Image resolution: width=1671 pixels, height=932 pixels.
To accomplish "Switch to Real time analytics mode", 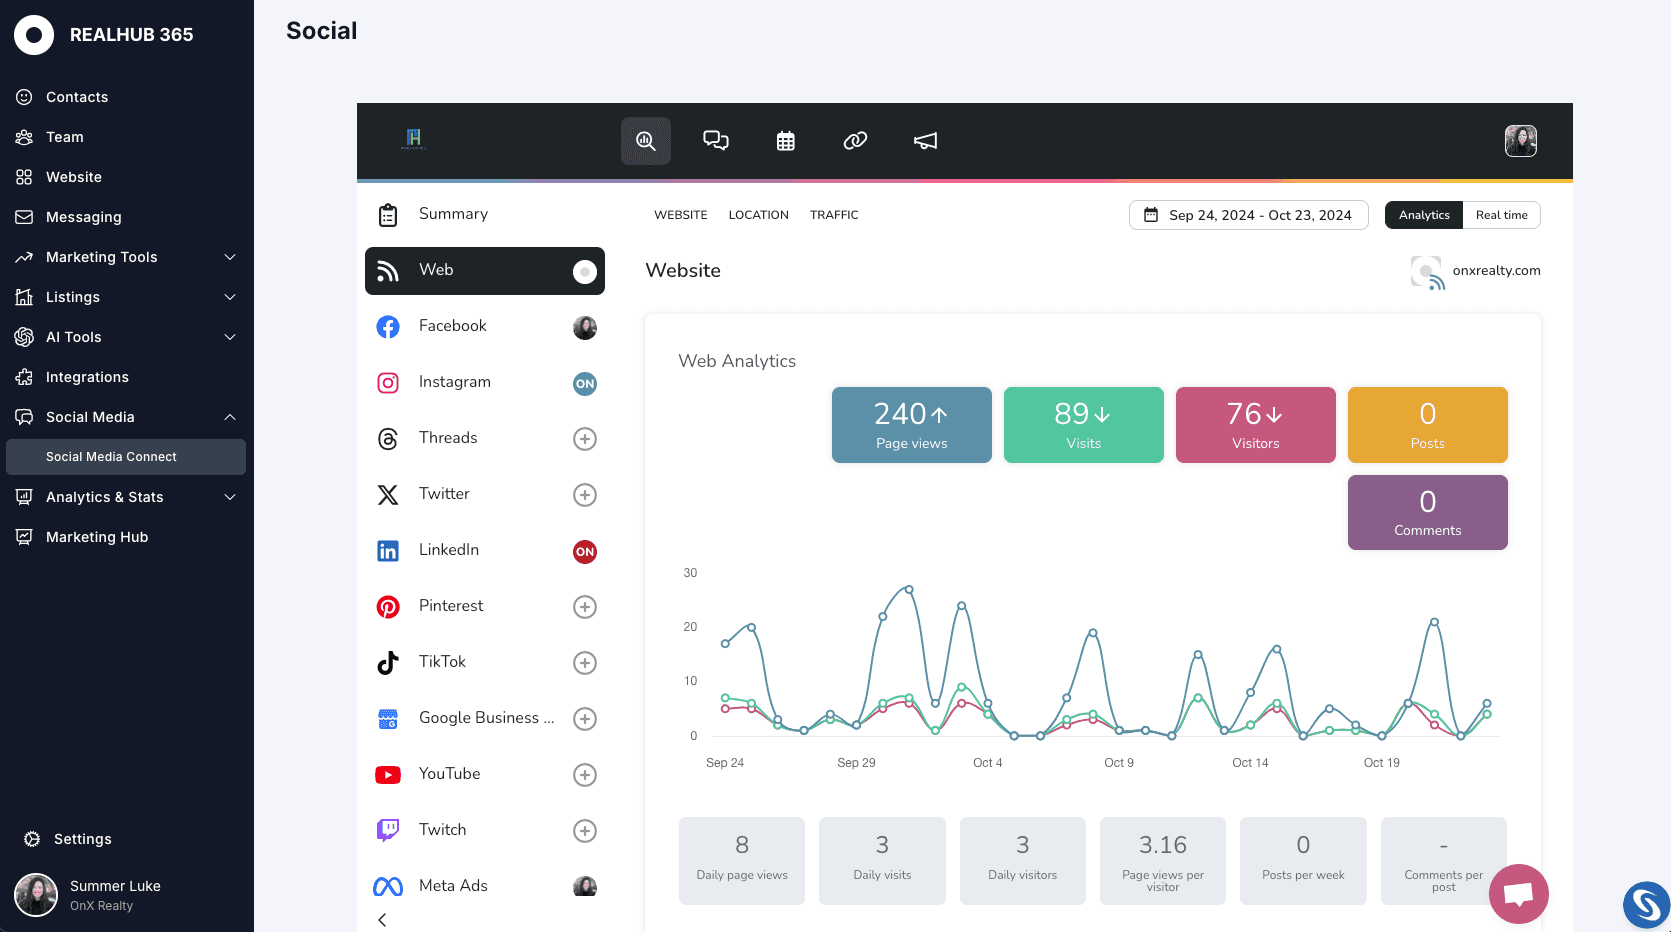I will pyautogui.click(x=1501, y=215).
